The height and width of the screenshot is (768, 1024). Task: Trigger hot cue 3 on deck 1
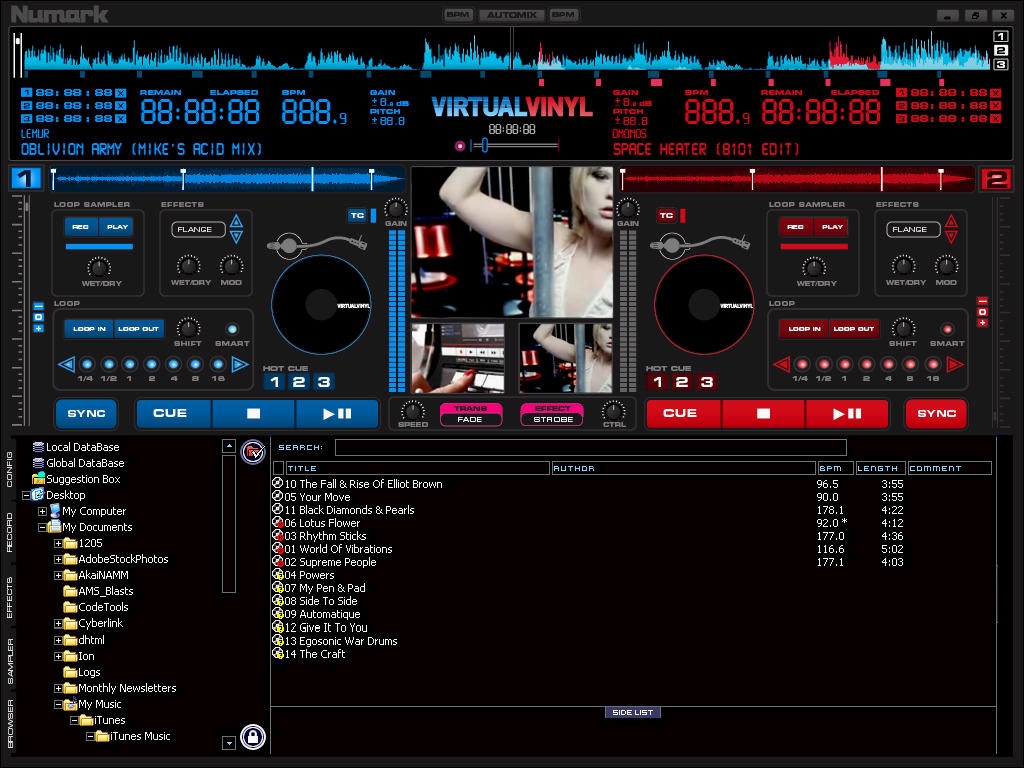[323, 382]
